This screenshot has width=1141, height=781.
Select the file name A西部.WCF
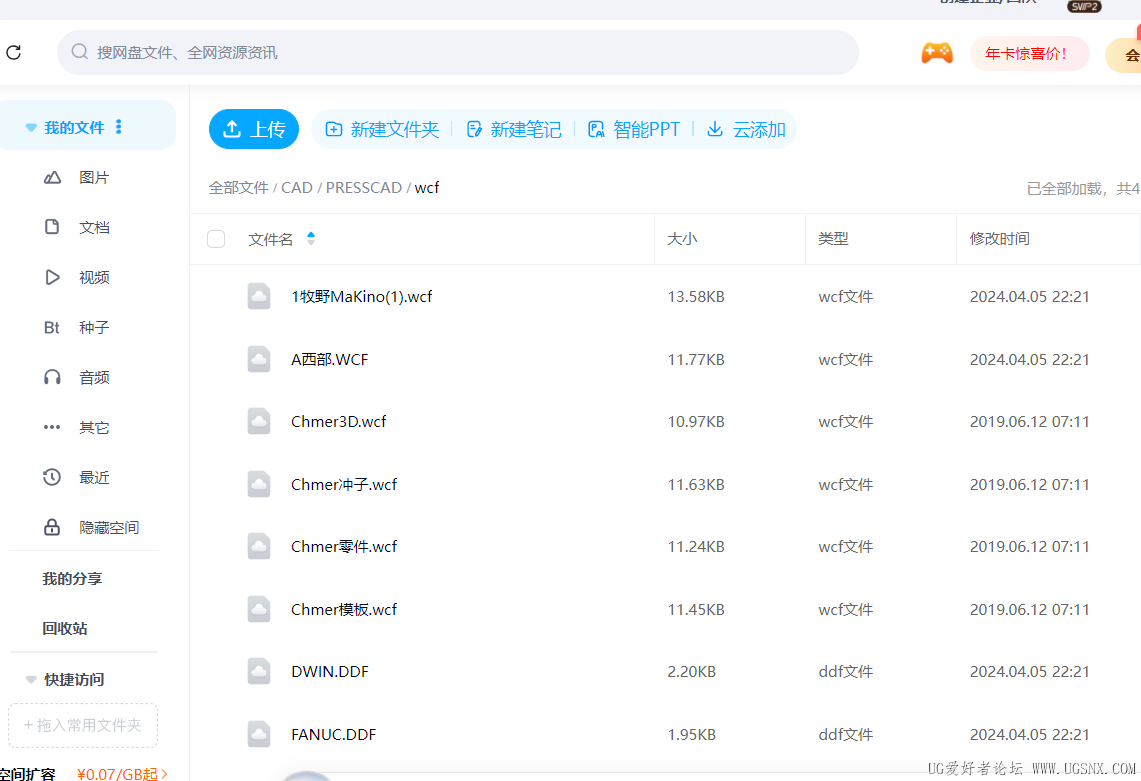(x=330, y=360)
